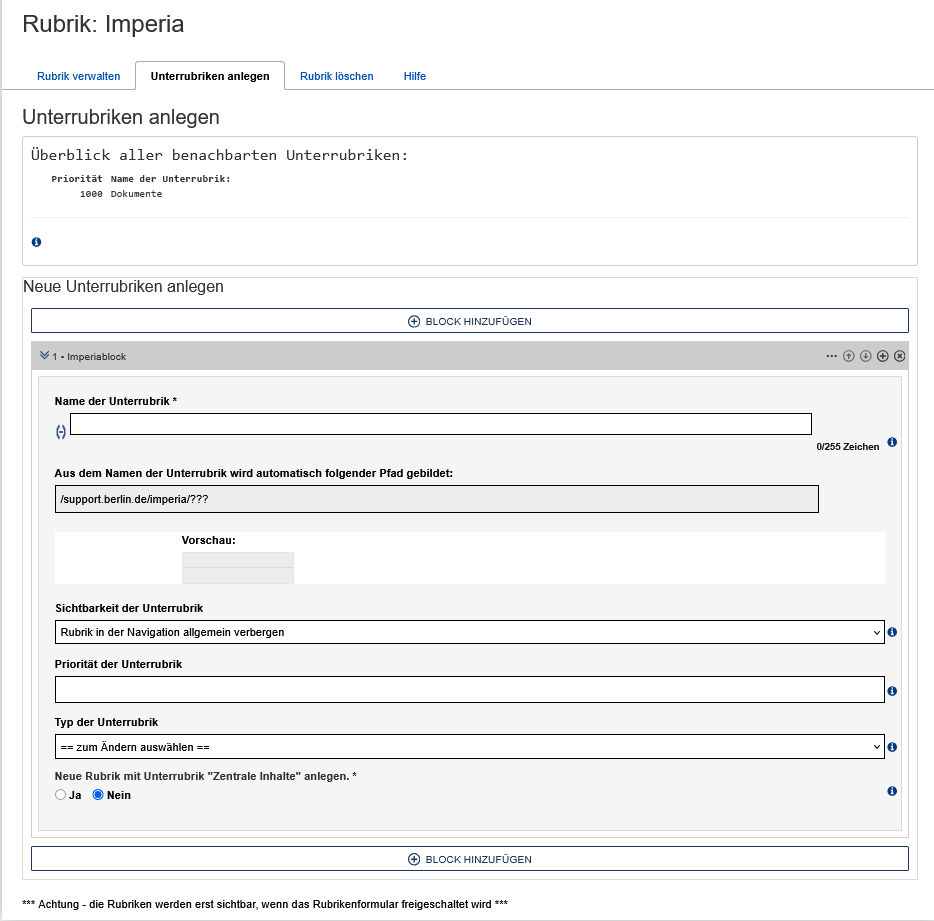The height and width of the screenshot is (921, 934).
Task: Open the Hilfe tab
Action: [415, 76]
